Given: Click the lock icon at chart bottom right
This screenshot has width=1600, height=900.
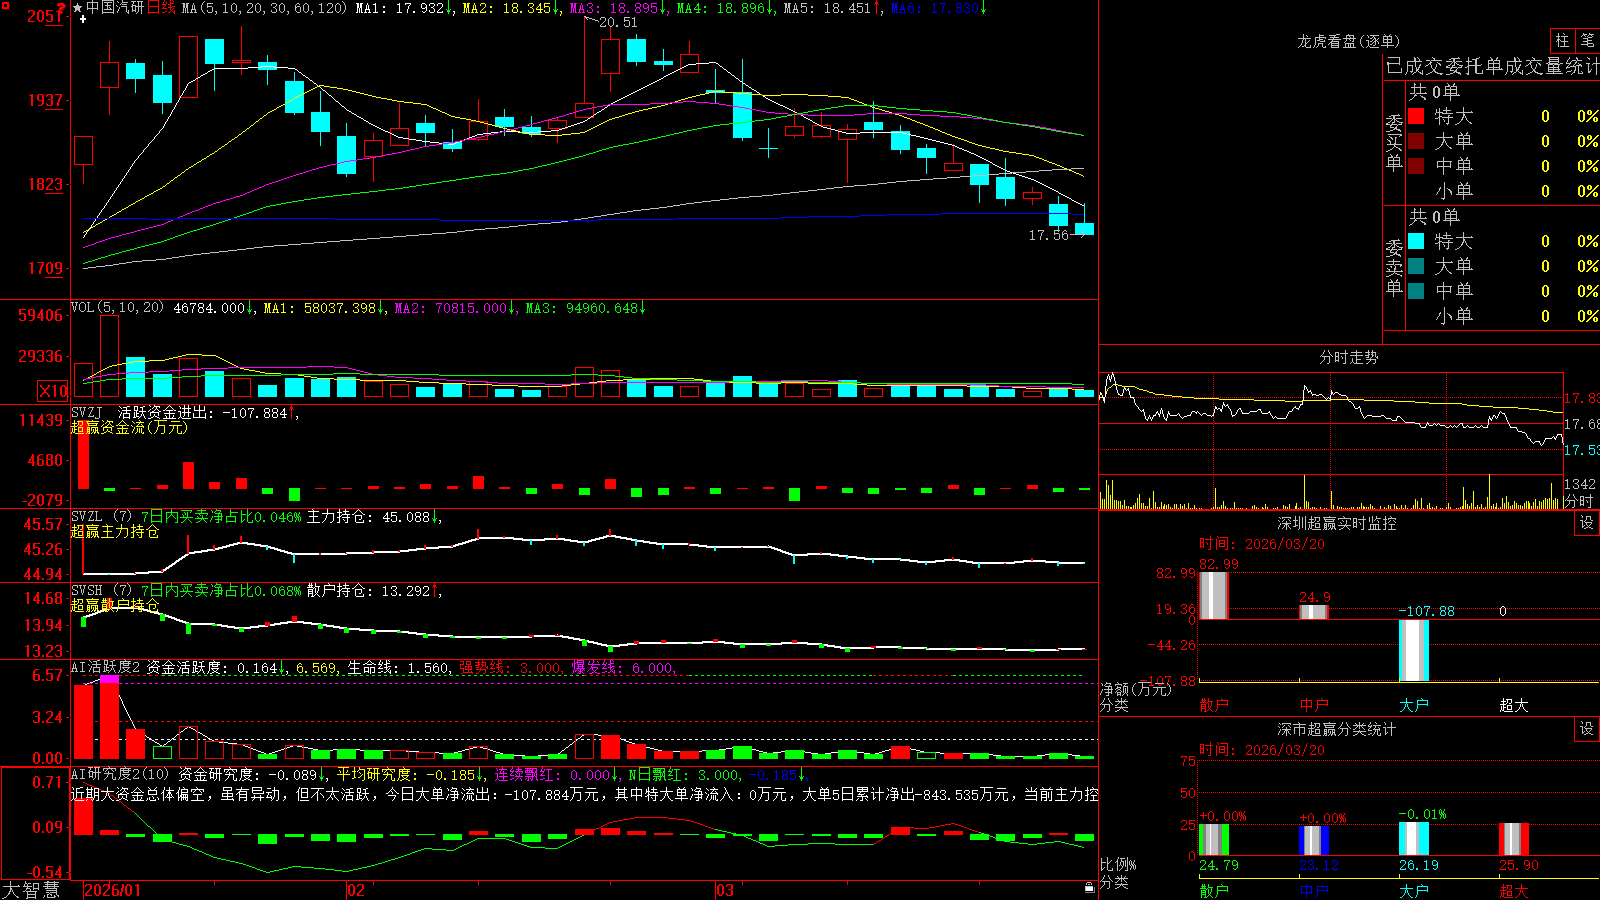Looking at the screenshot, I should click(x=1090, y=887).
